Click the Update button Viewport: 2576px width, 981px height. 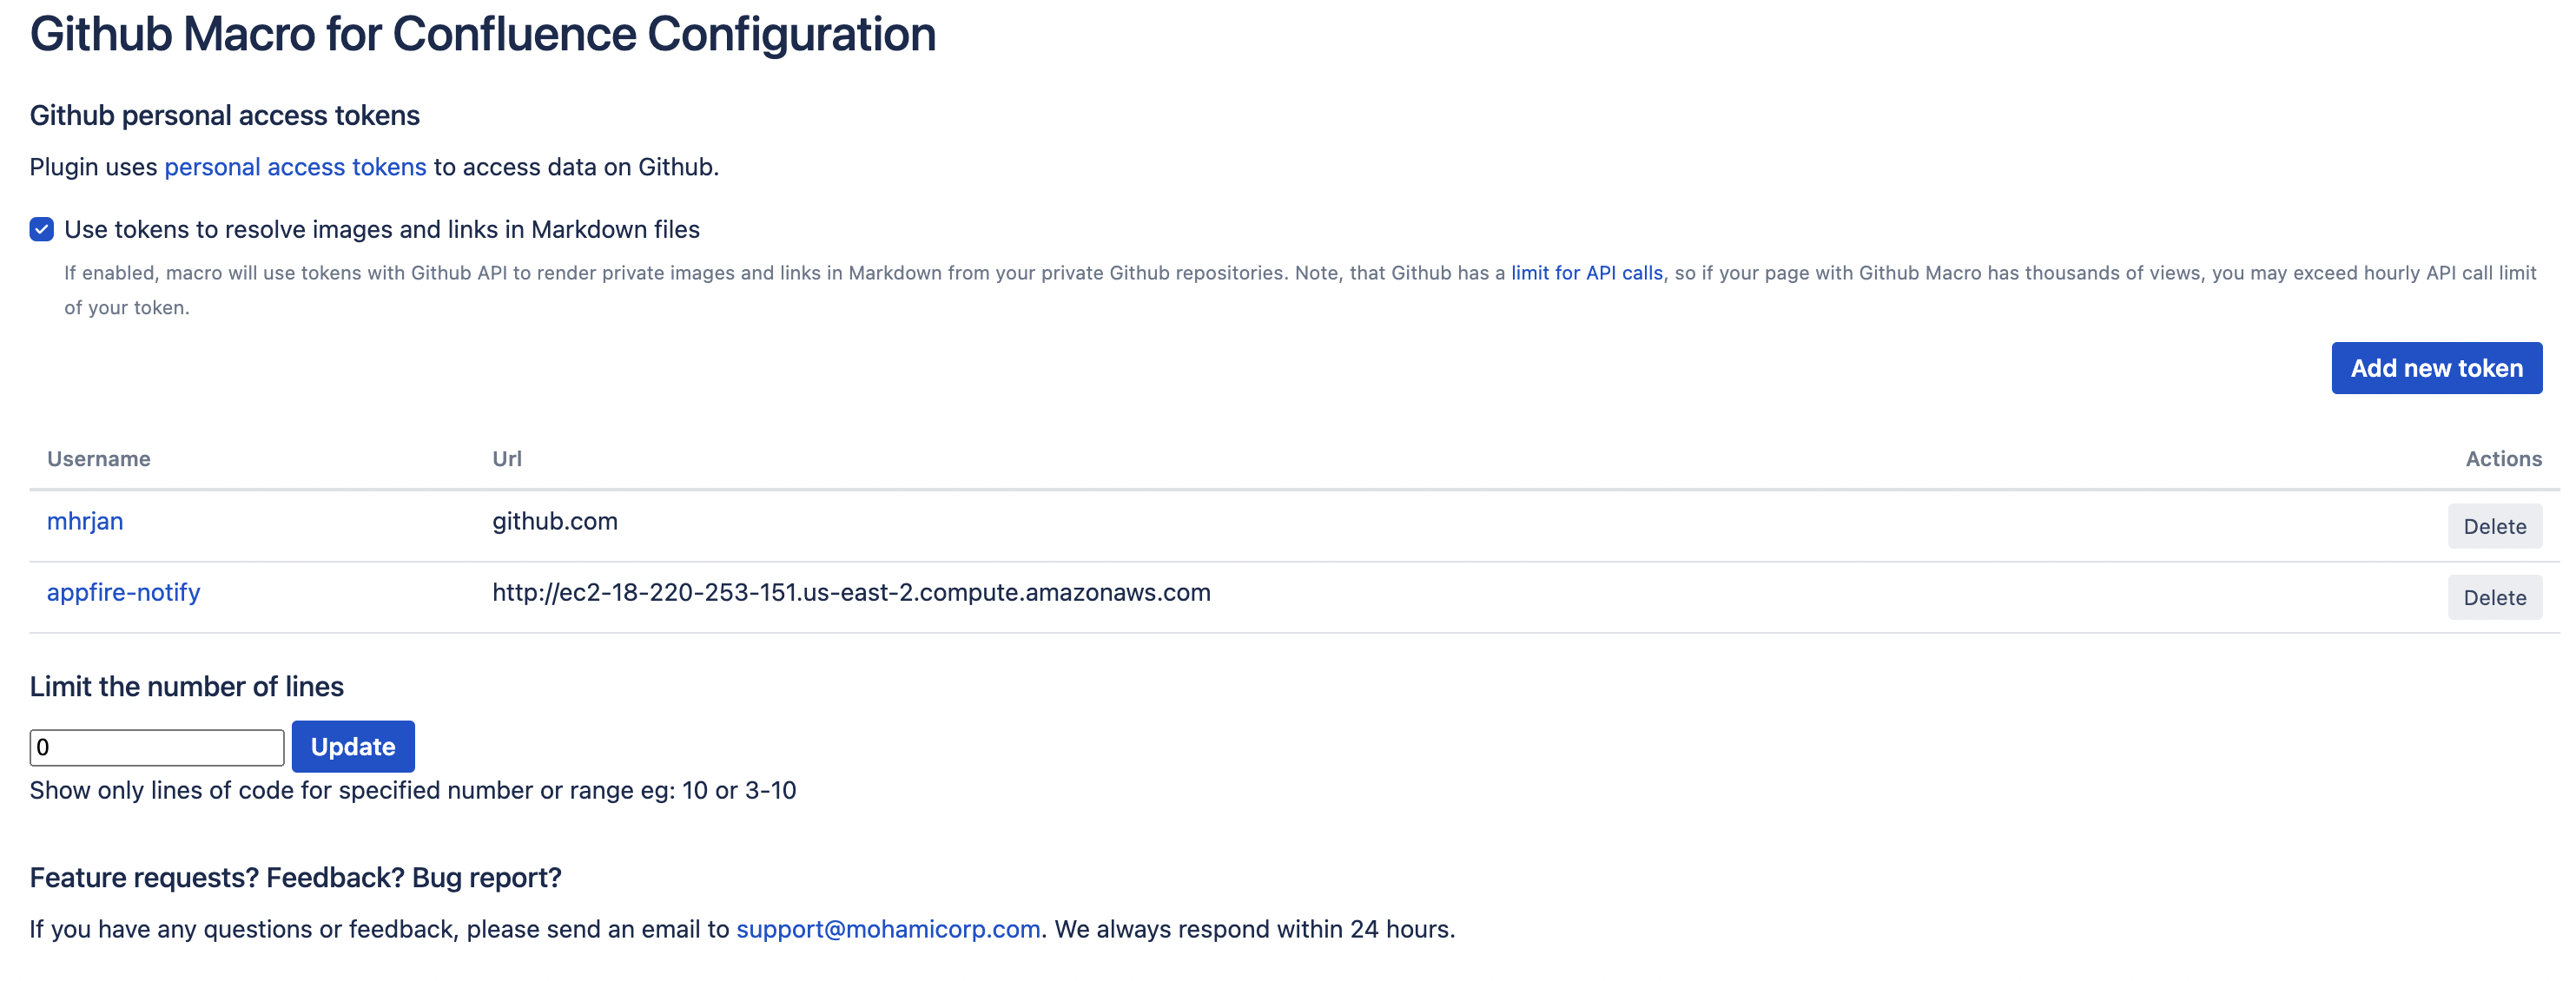[353, 746]
